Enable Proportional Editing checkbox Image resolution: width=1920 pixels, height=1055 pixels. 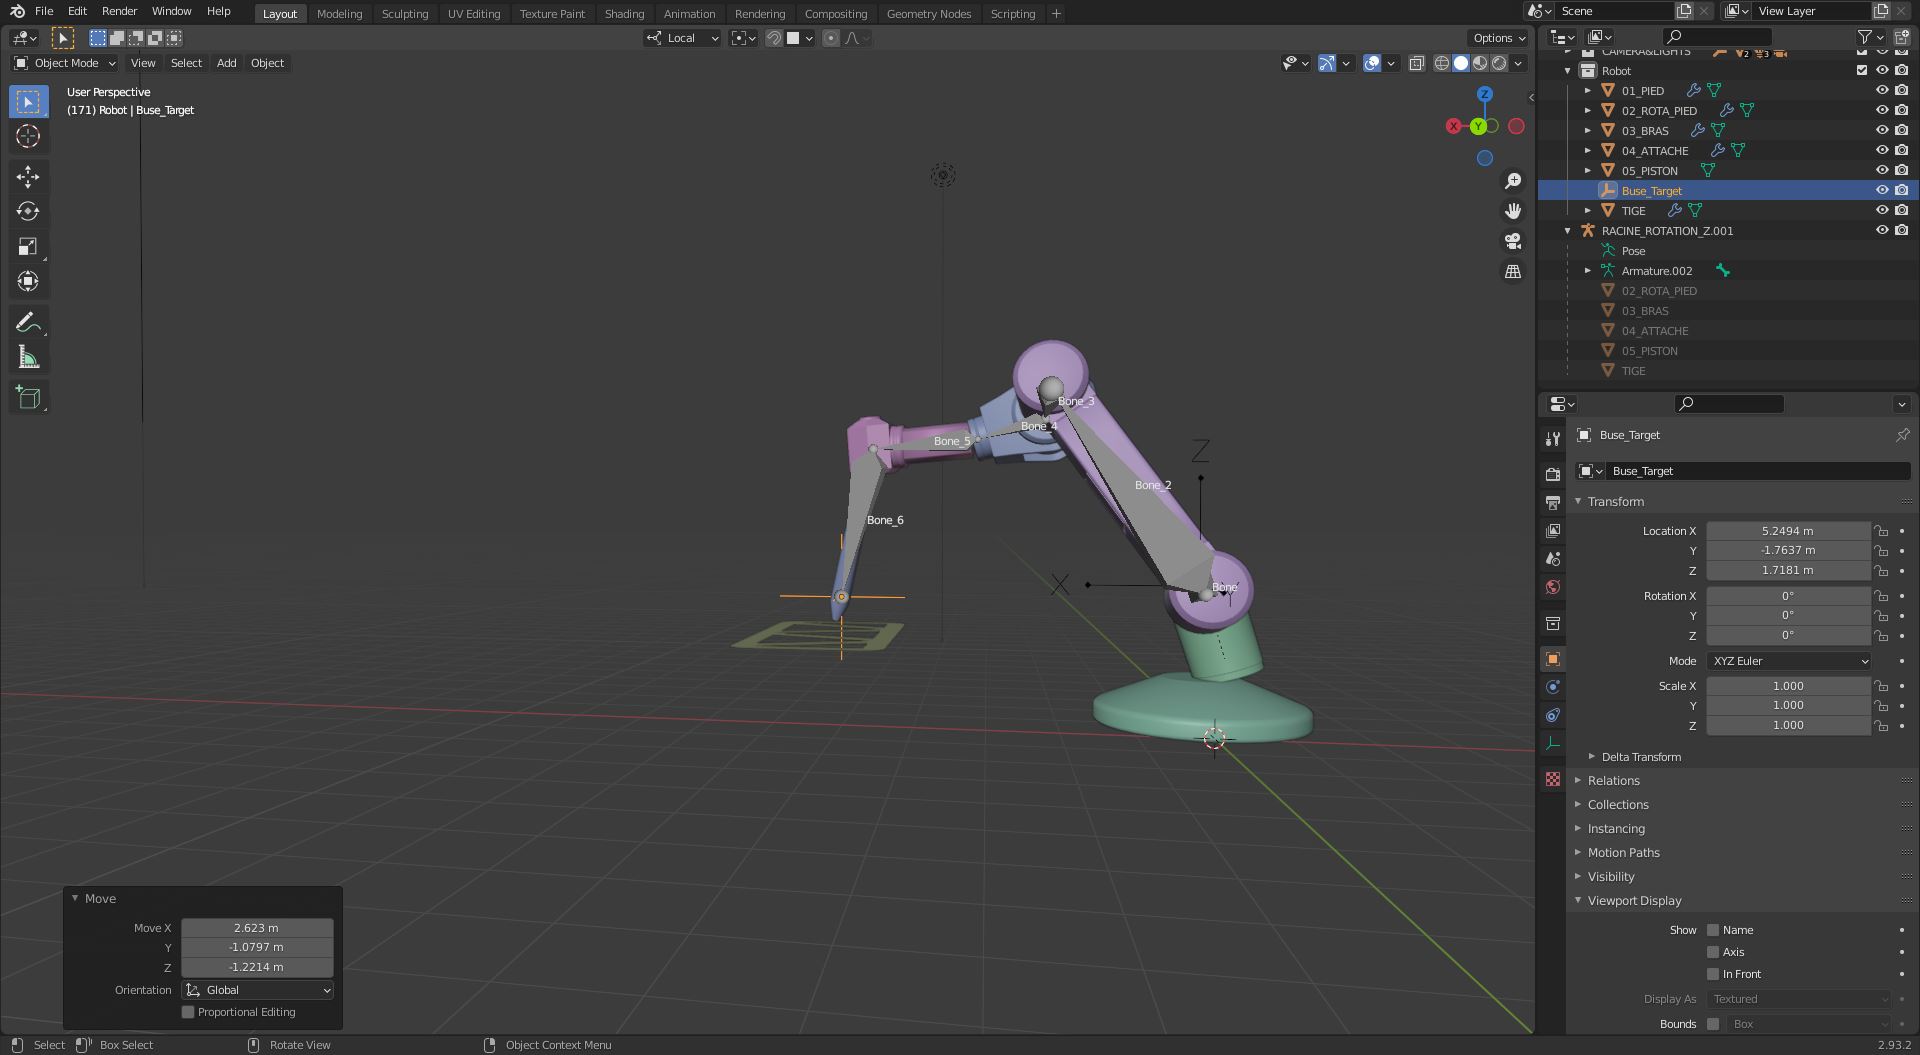[x=188, y=1012]
